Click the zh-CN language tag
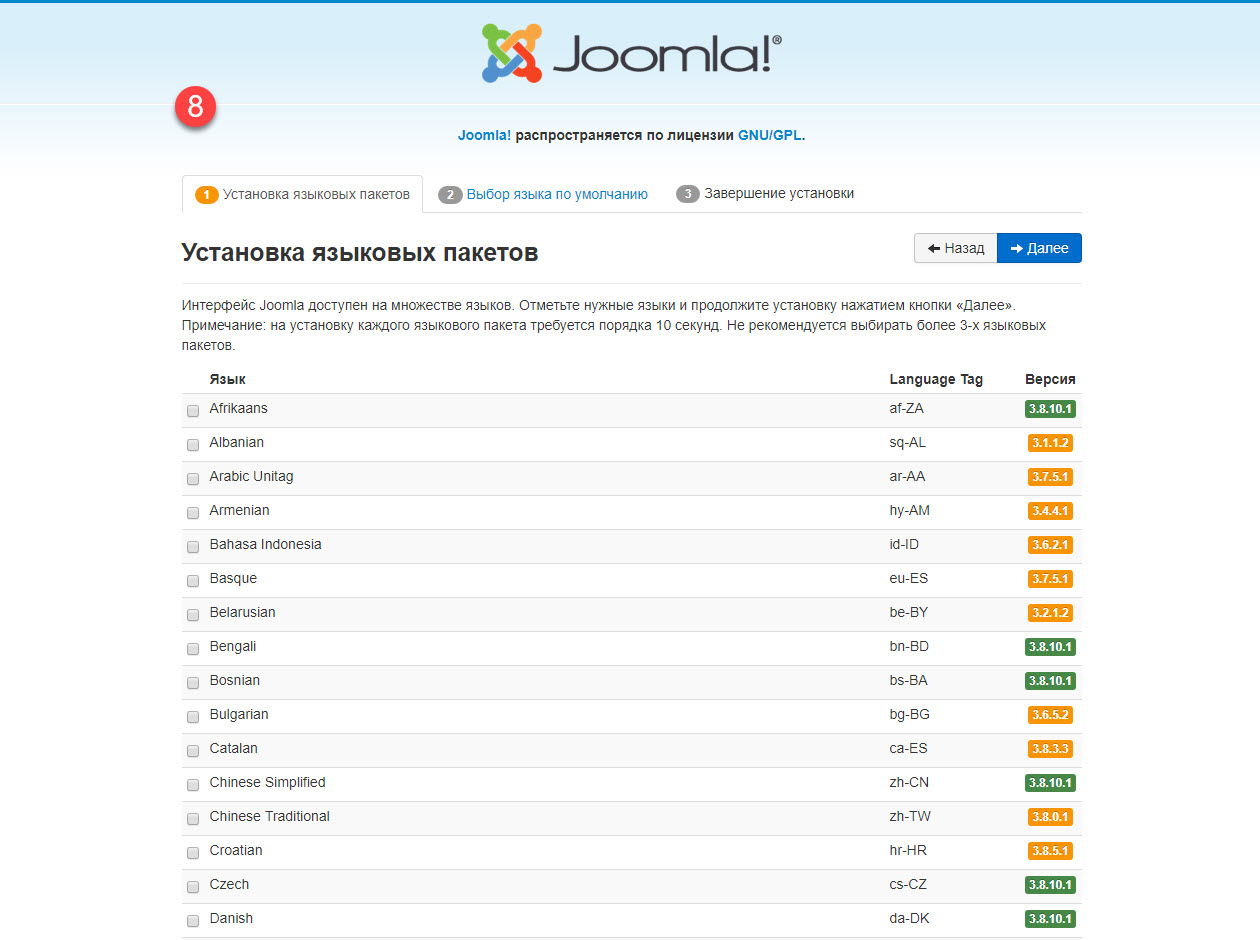Screen dimensions: 1260x940 (909, 782)
